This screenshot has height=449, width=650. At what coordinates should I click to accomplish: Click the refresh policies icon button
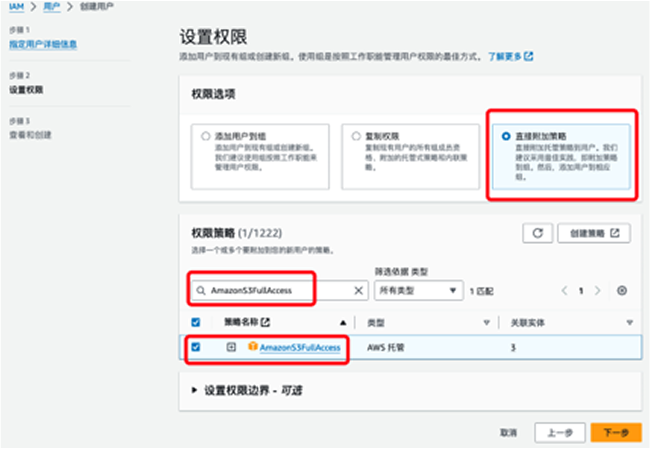539,233
